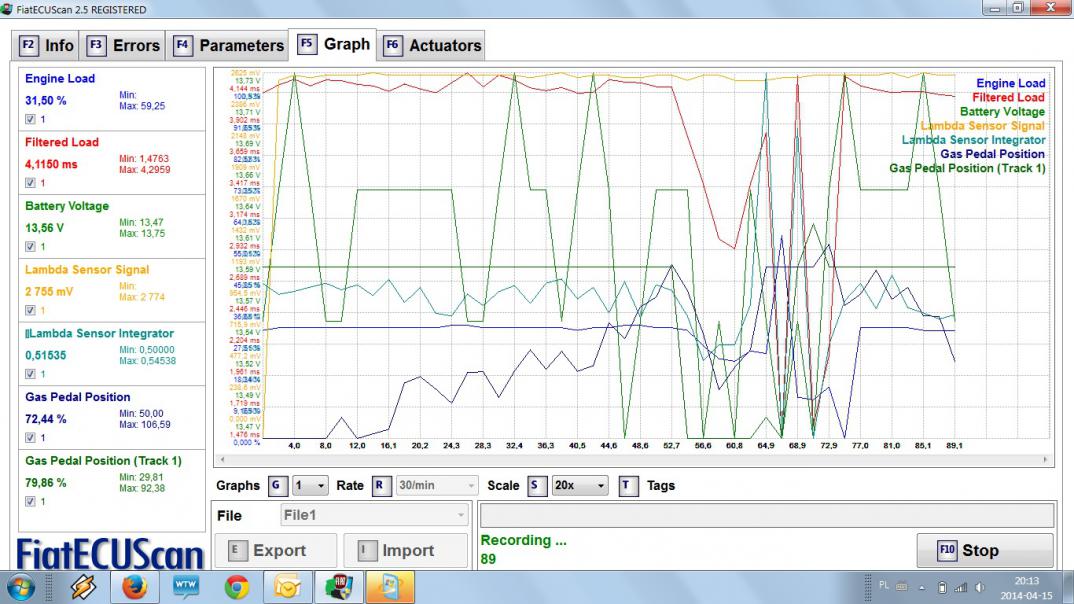
Task: Click the S shortcut icon beside Scale
Action: click(537, 486)
